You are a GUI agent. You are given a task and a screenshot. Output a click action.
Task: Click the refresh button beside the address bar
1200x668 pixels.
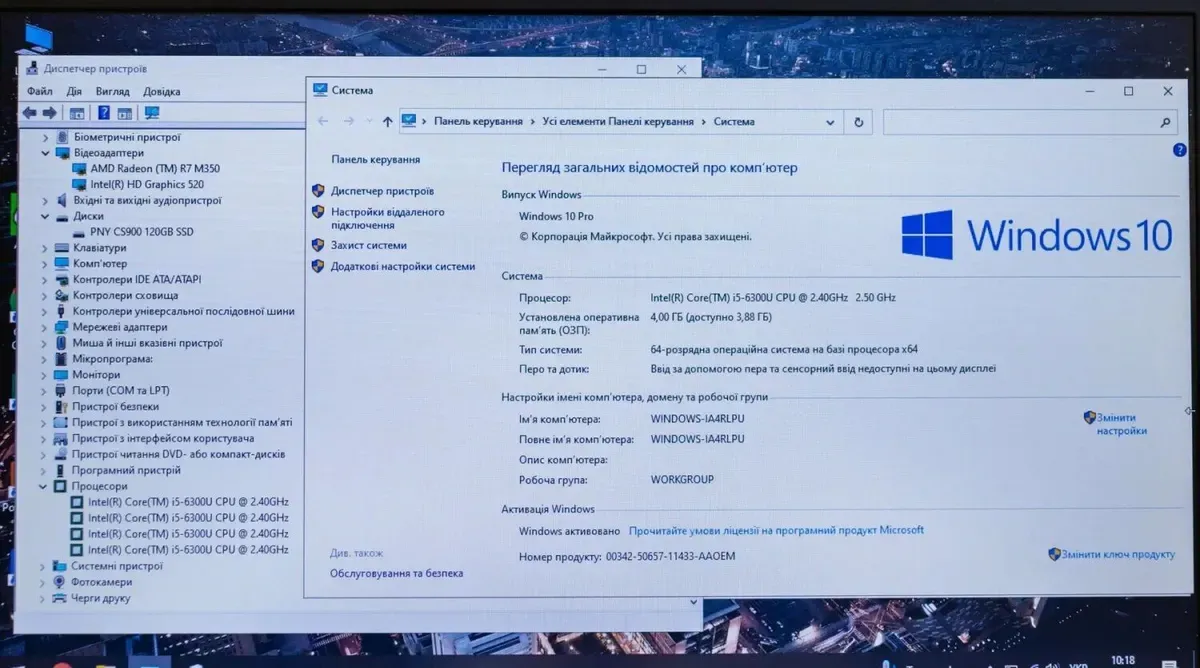pyautogui.click(x=858, y=122)
